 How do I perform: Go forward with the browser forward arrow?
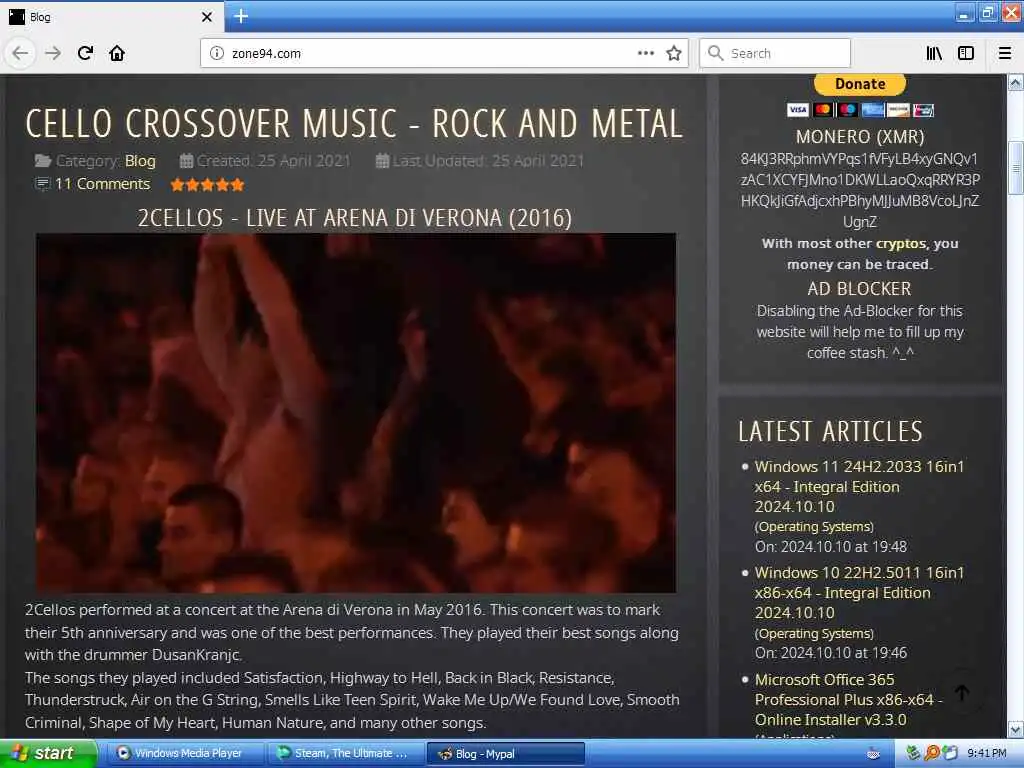pyautogui.click(x=53, y=53)
